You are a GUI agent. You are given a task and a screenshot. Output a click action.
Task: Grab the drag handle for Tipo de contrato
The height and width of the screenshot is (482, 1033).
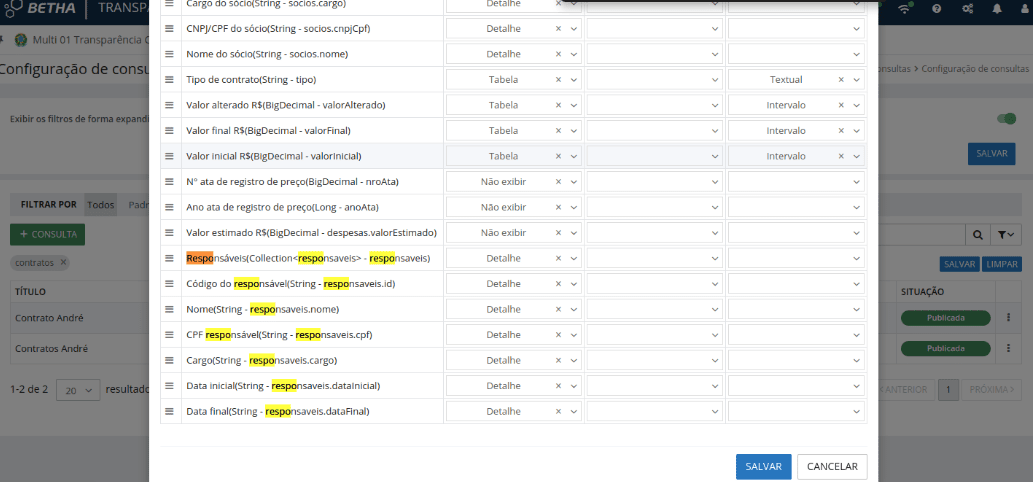[x=169, y=79]
